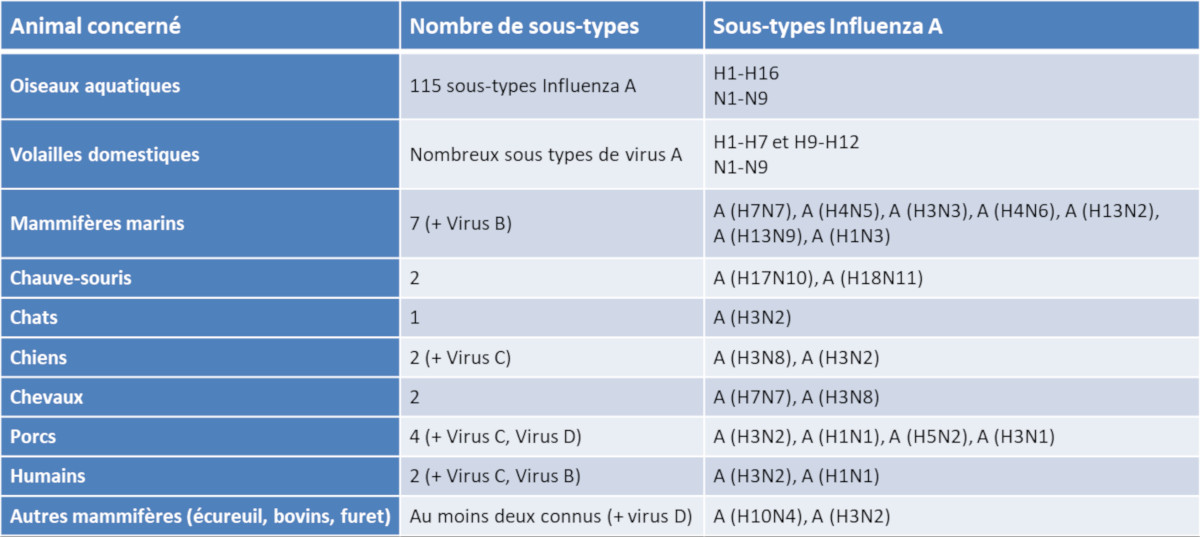Click the 'Sous-types Influenza A' column header
Image resolution: width=1200 pixels, height=537 pixels.
828,27
